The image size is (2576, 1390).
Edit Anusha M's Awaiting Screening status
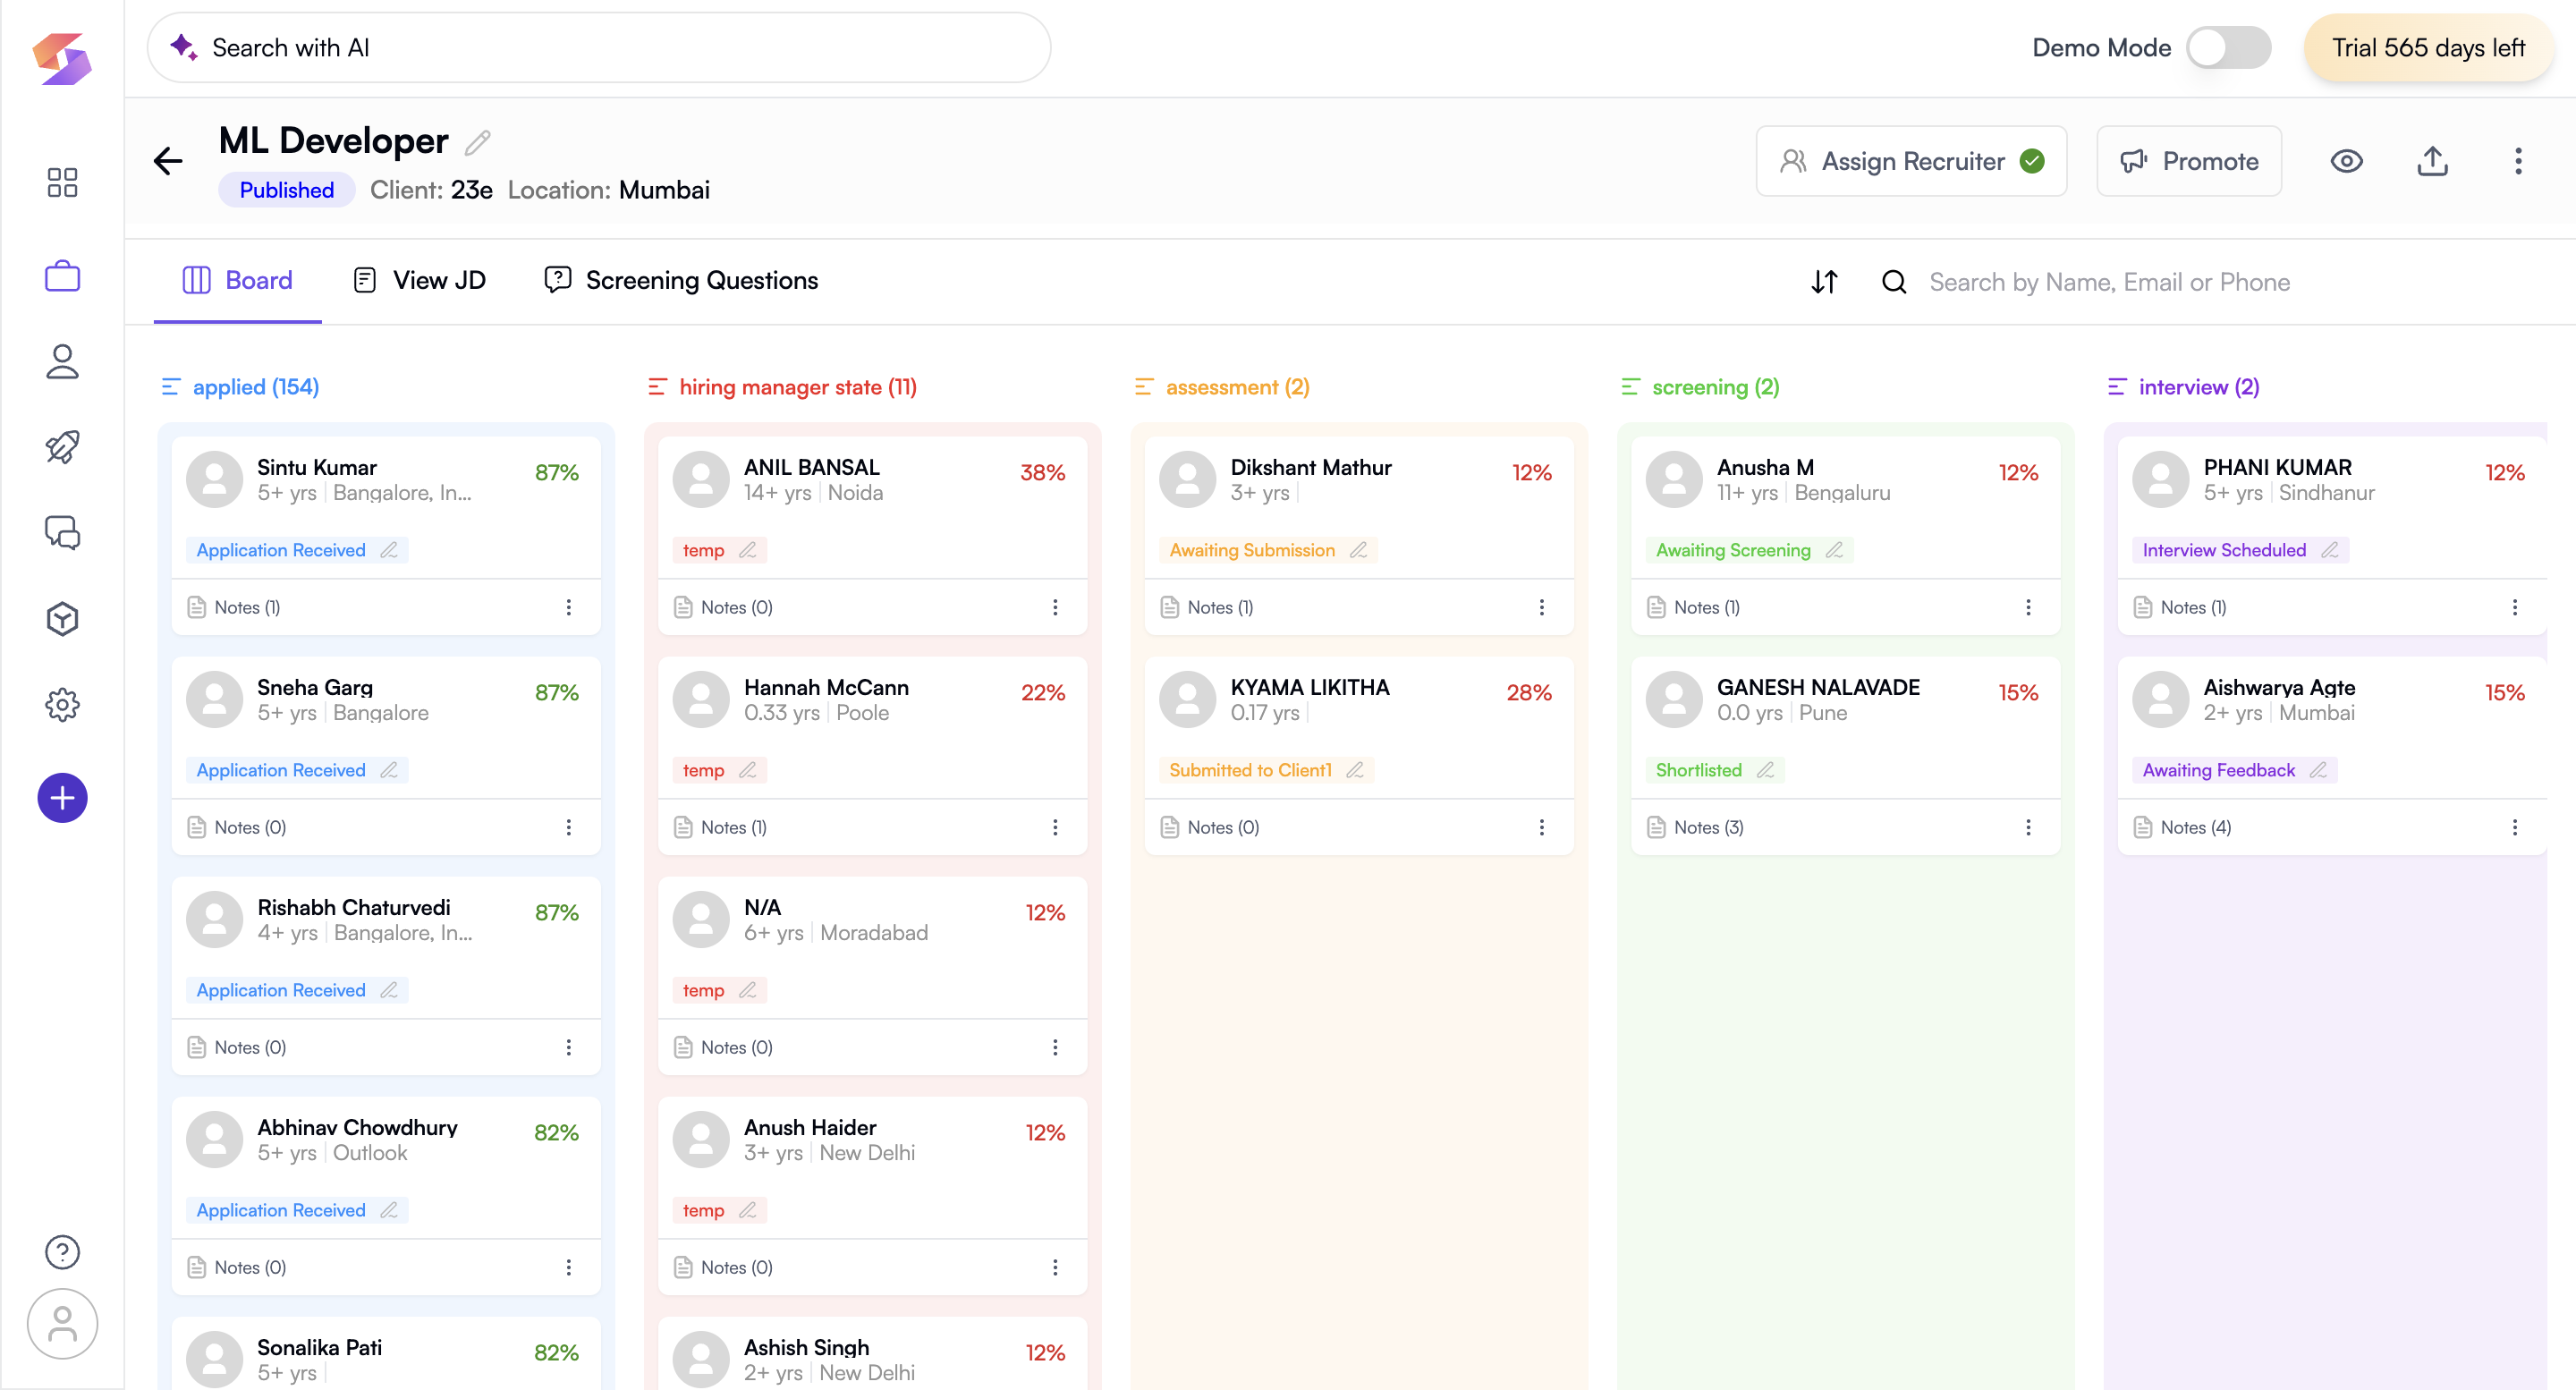click(1834, 550)
